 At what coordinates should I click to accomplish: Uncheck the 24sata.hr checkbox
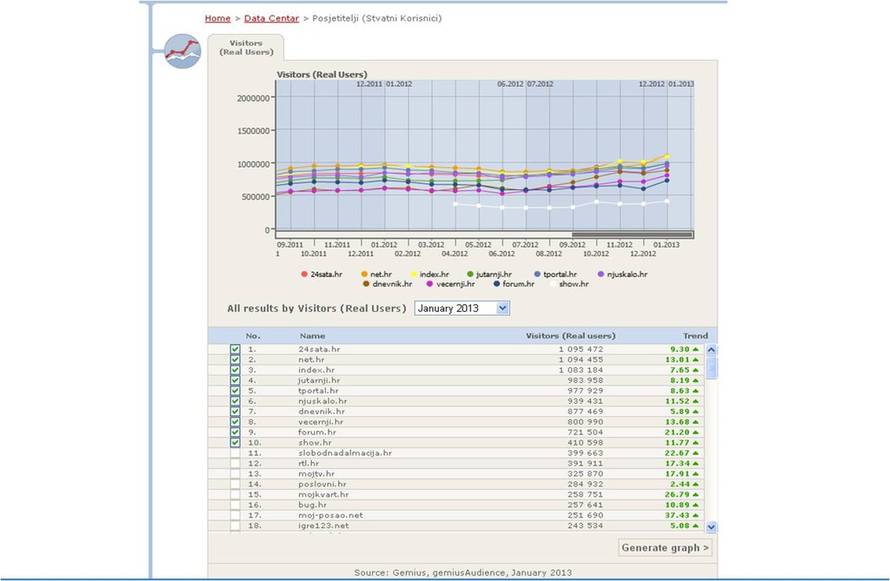pyautogui.click(x=235, y=349)
